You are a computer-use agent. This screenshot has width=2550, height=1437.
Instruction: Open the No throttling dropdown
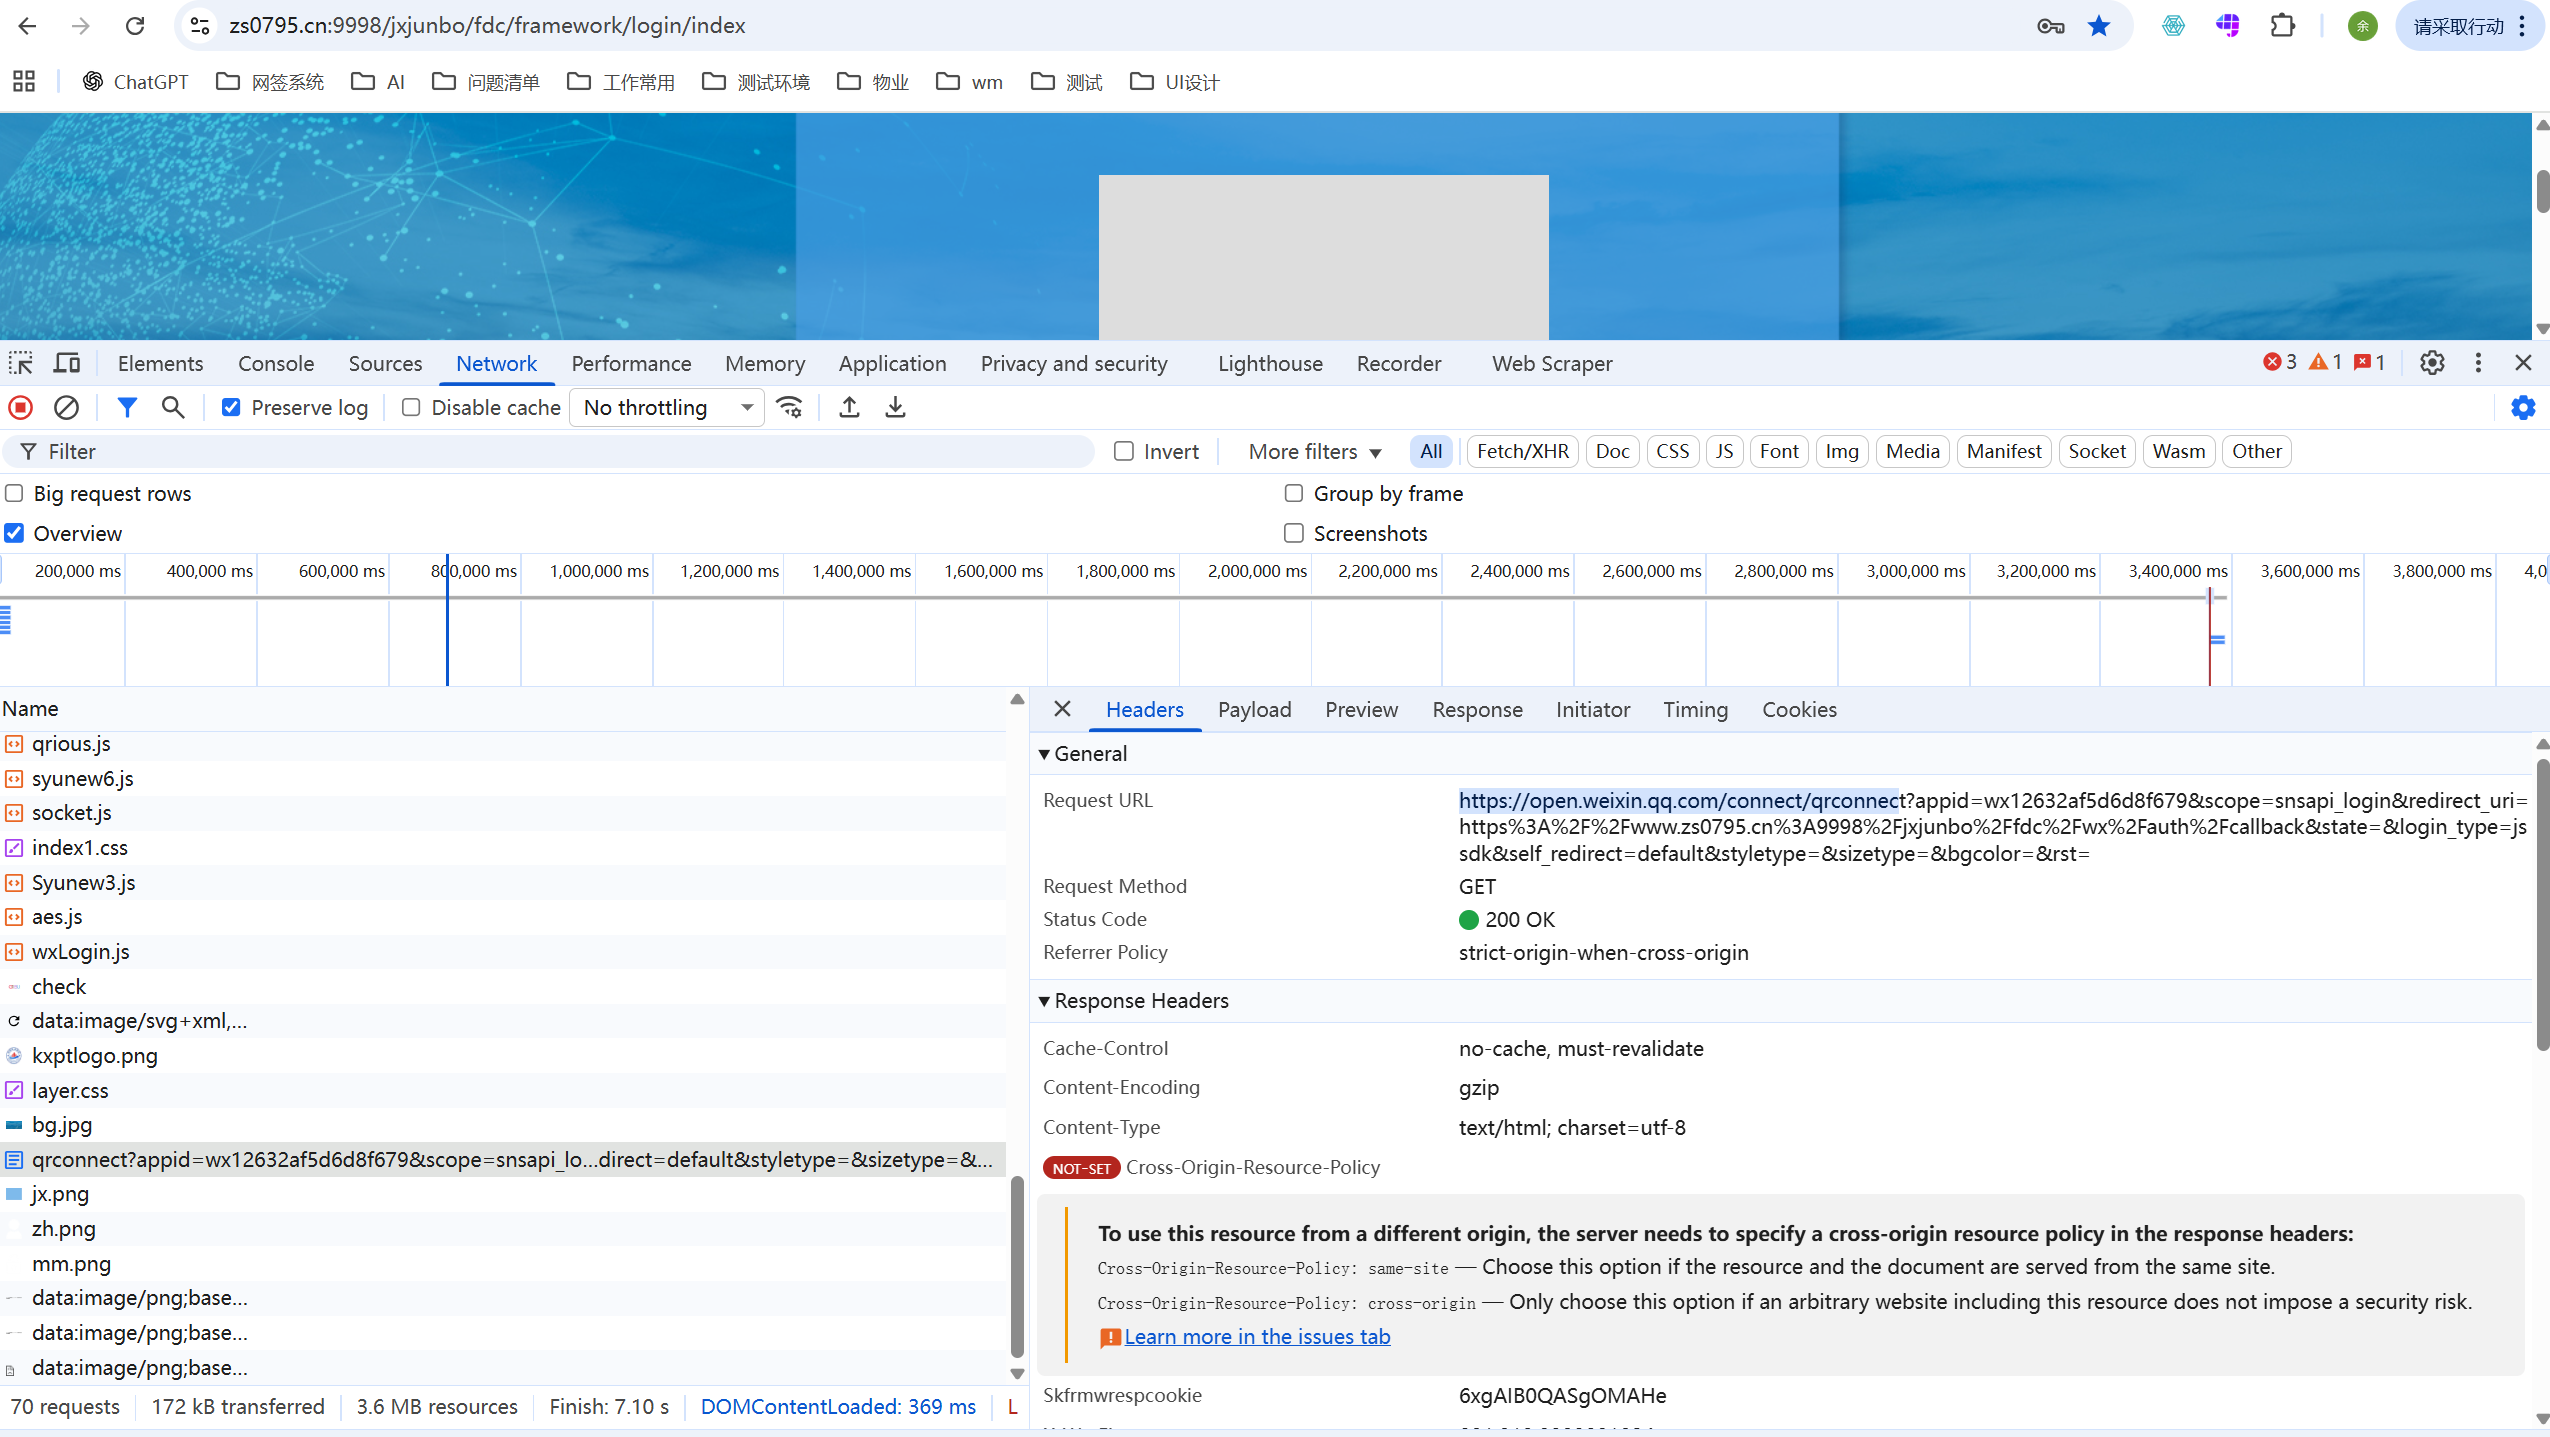click(667, 408)
